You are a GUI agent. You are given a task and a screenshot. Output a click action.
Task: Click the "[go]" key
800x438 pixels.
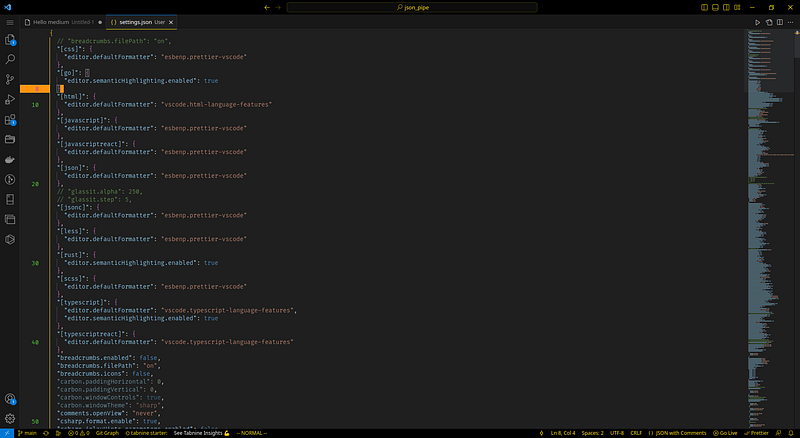point(69,73)
